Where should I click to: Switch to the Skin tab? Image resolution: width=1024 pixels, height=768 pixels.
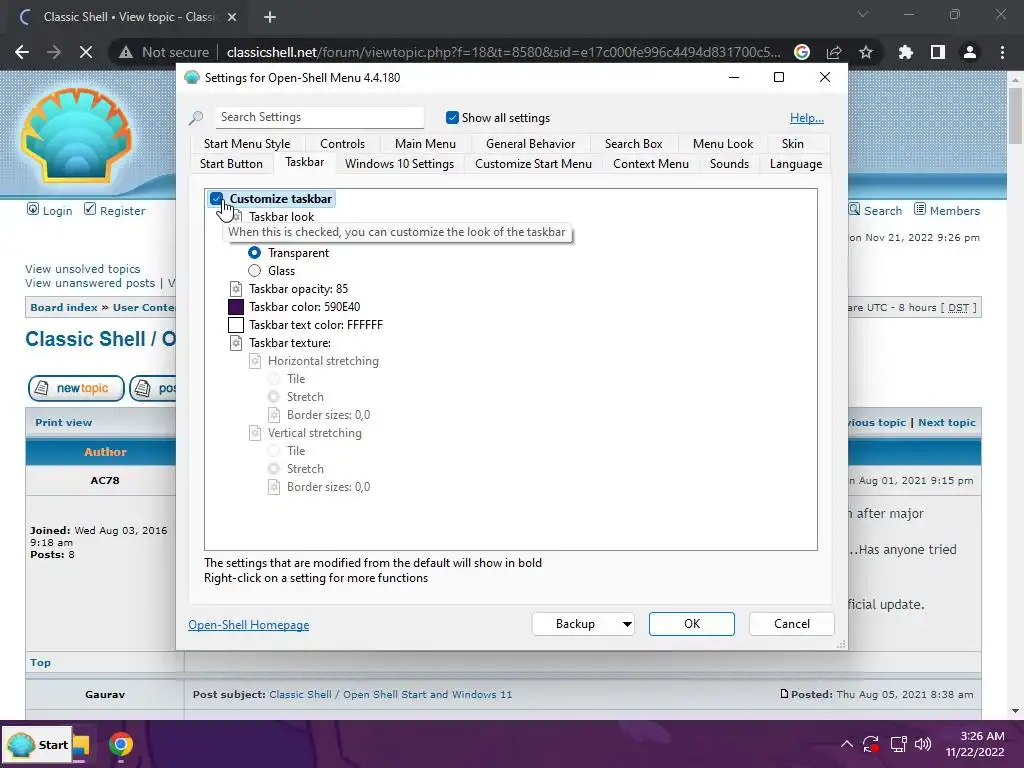click(793, 144)
